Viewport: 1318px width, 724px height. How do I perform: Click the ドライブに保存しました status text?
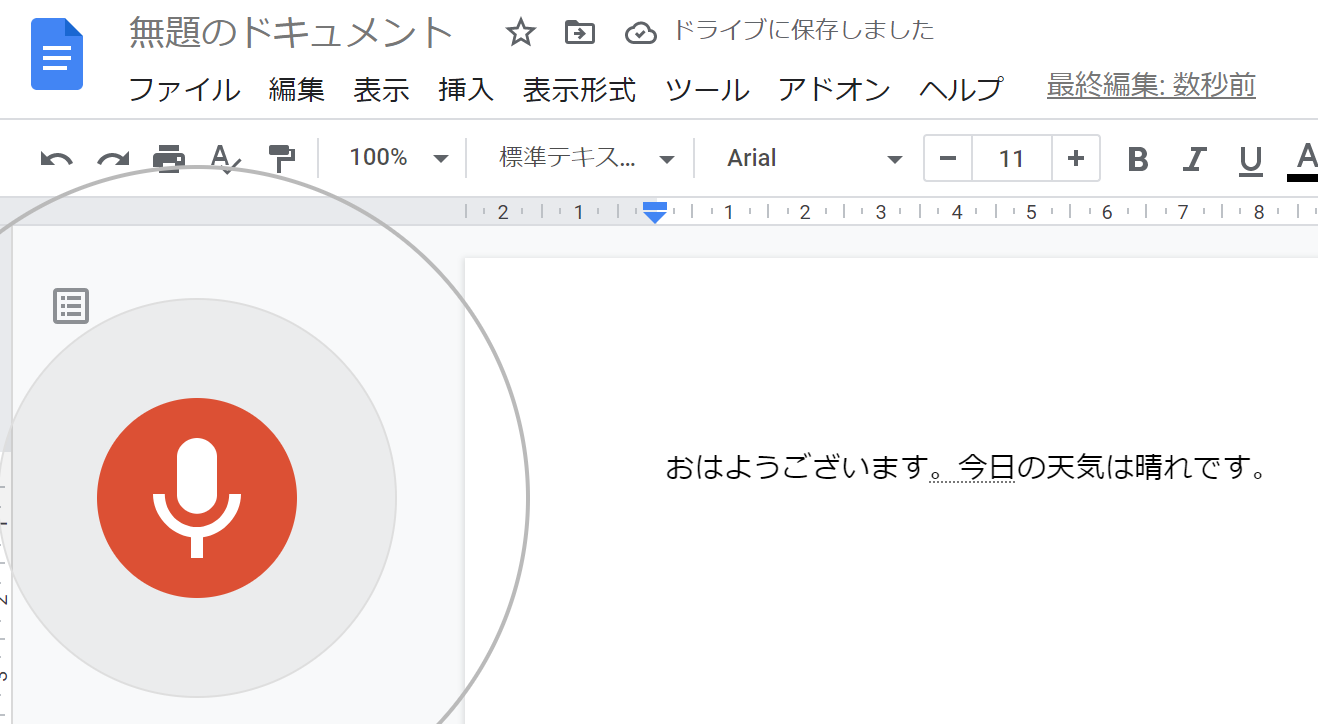coord(804,30)
